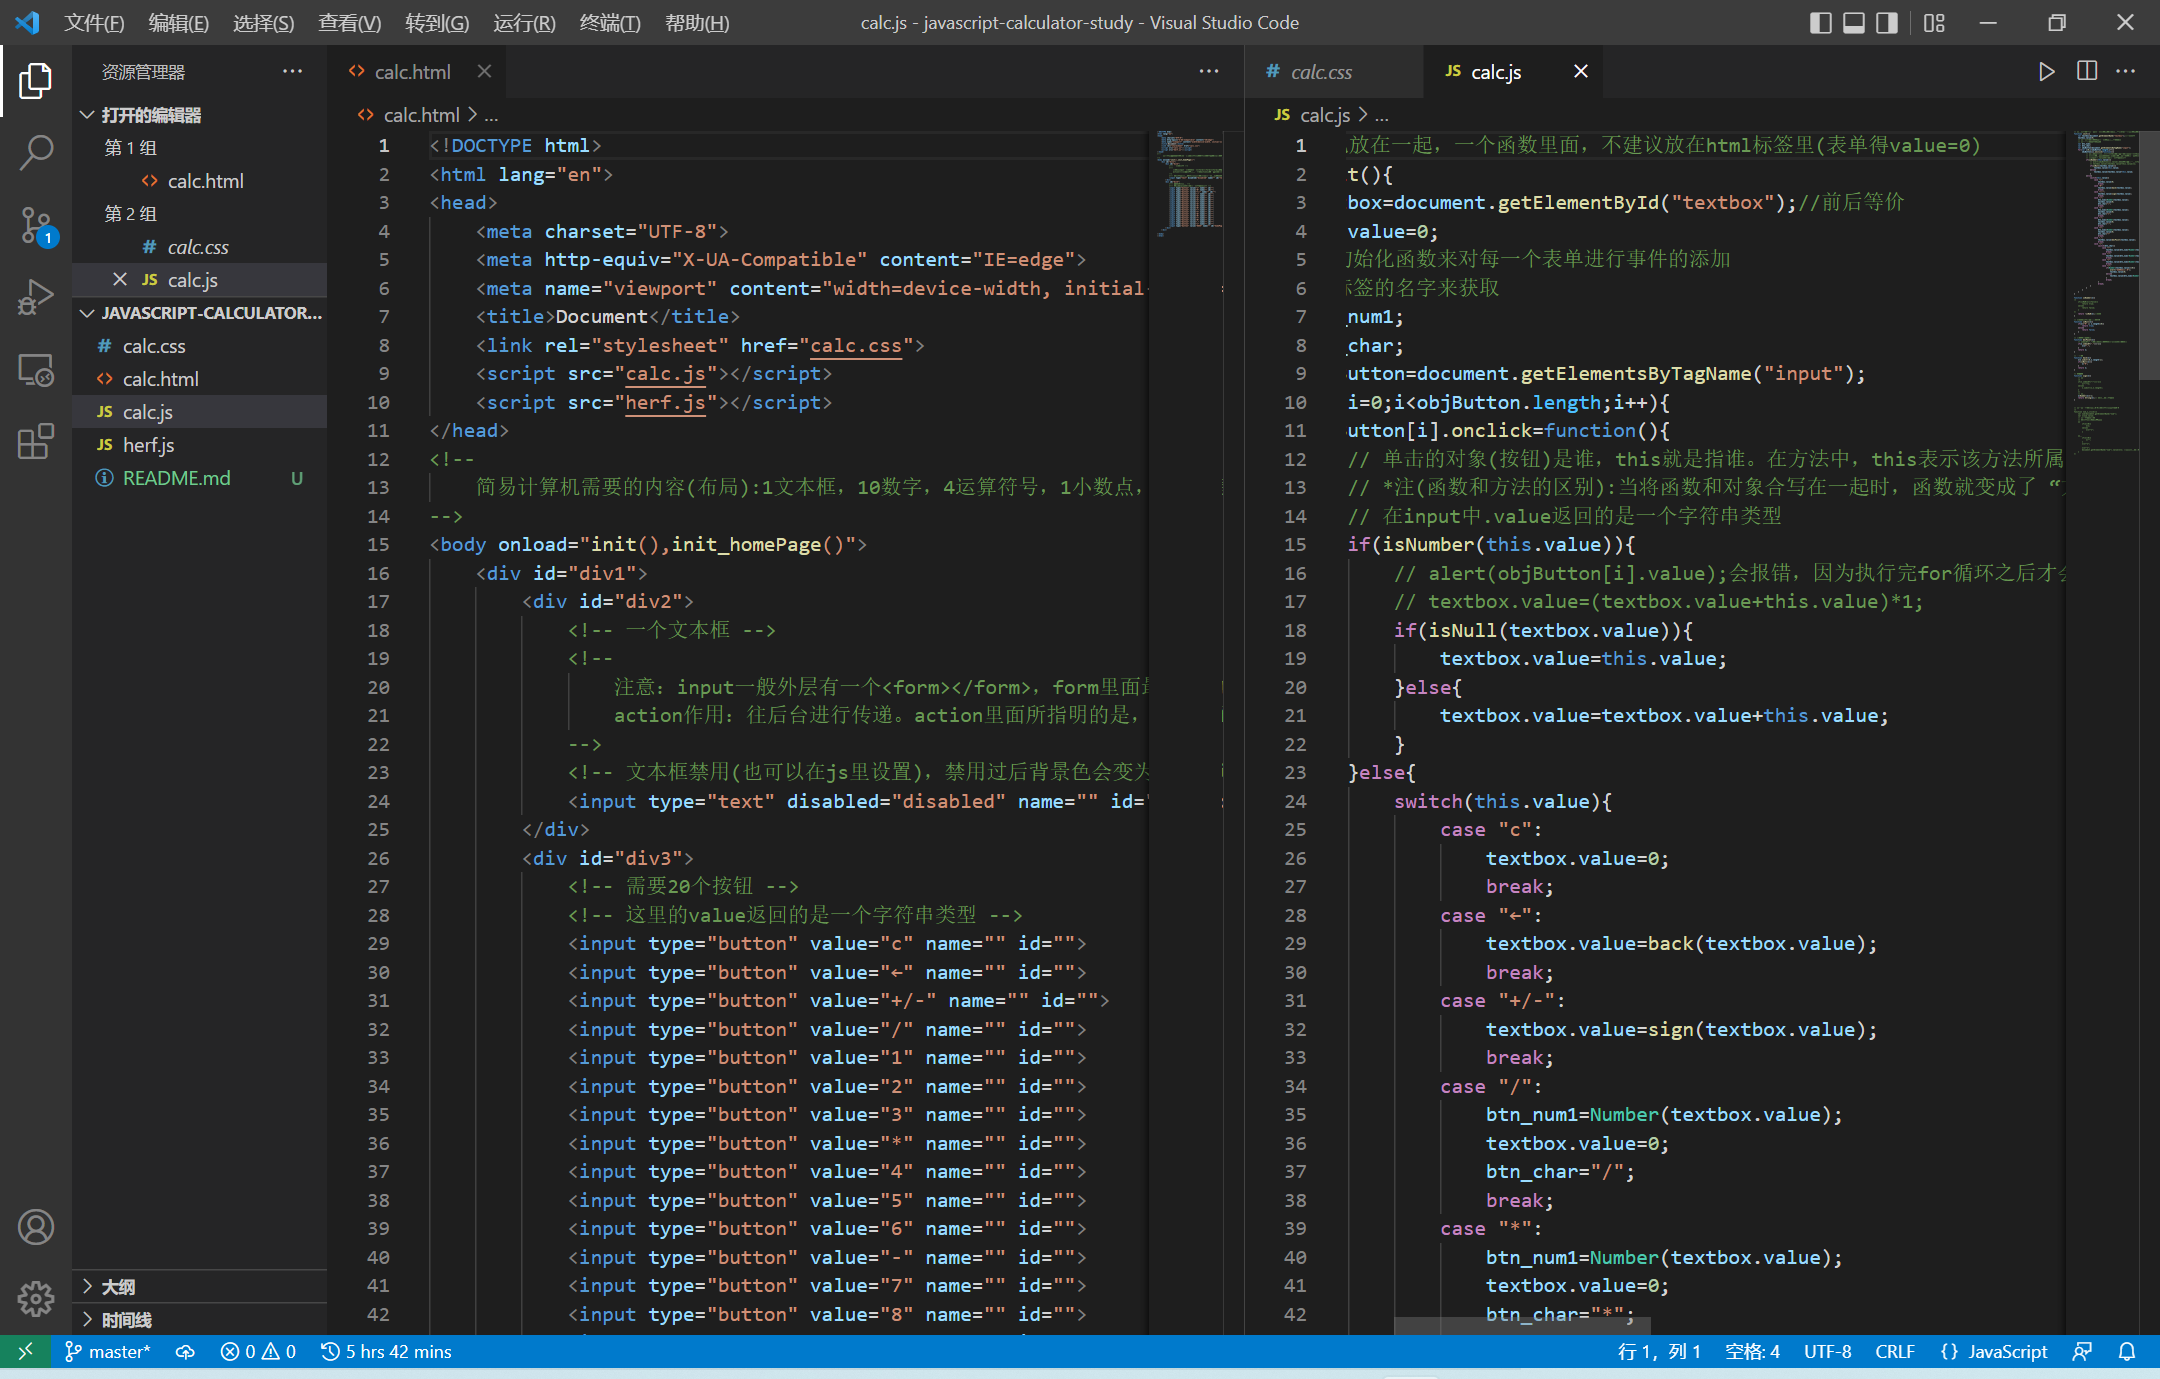This screenshot has height=1379, width=2160.
Task: Follow the calc.css href link in code
Action: click(x=856, y=345)
